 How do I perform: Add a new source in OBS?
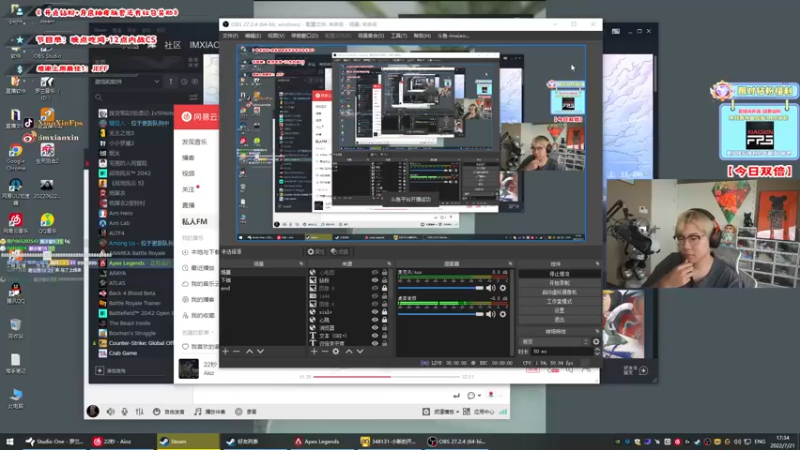(314, 352)
